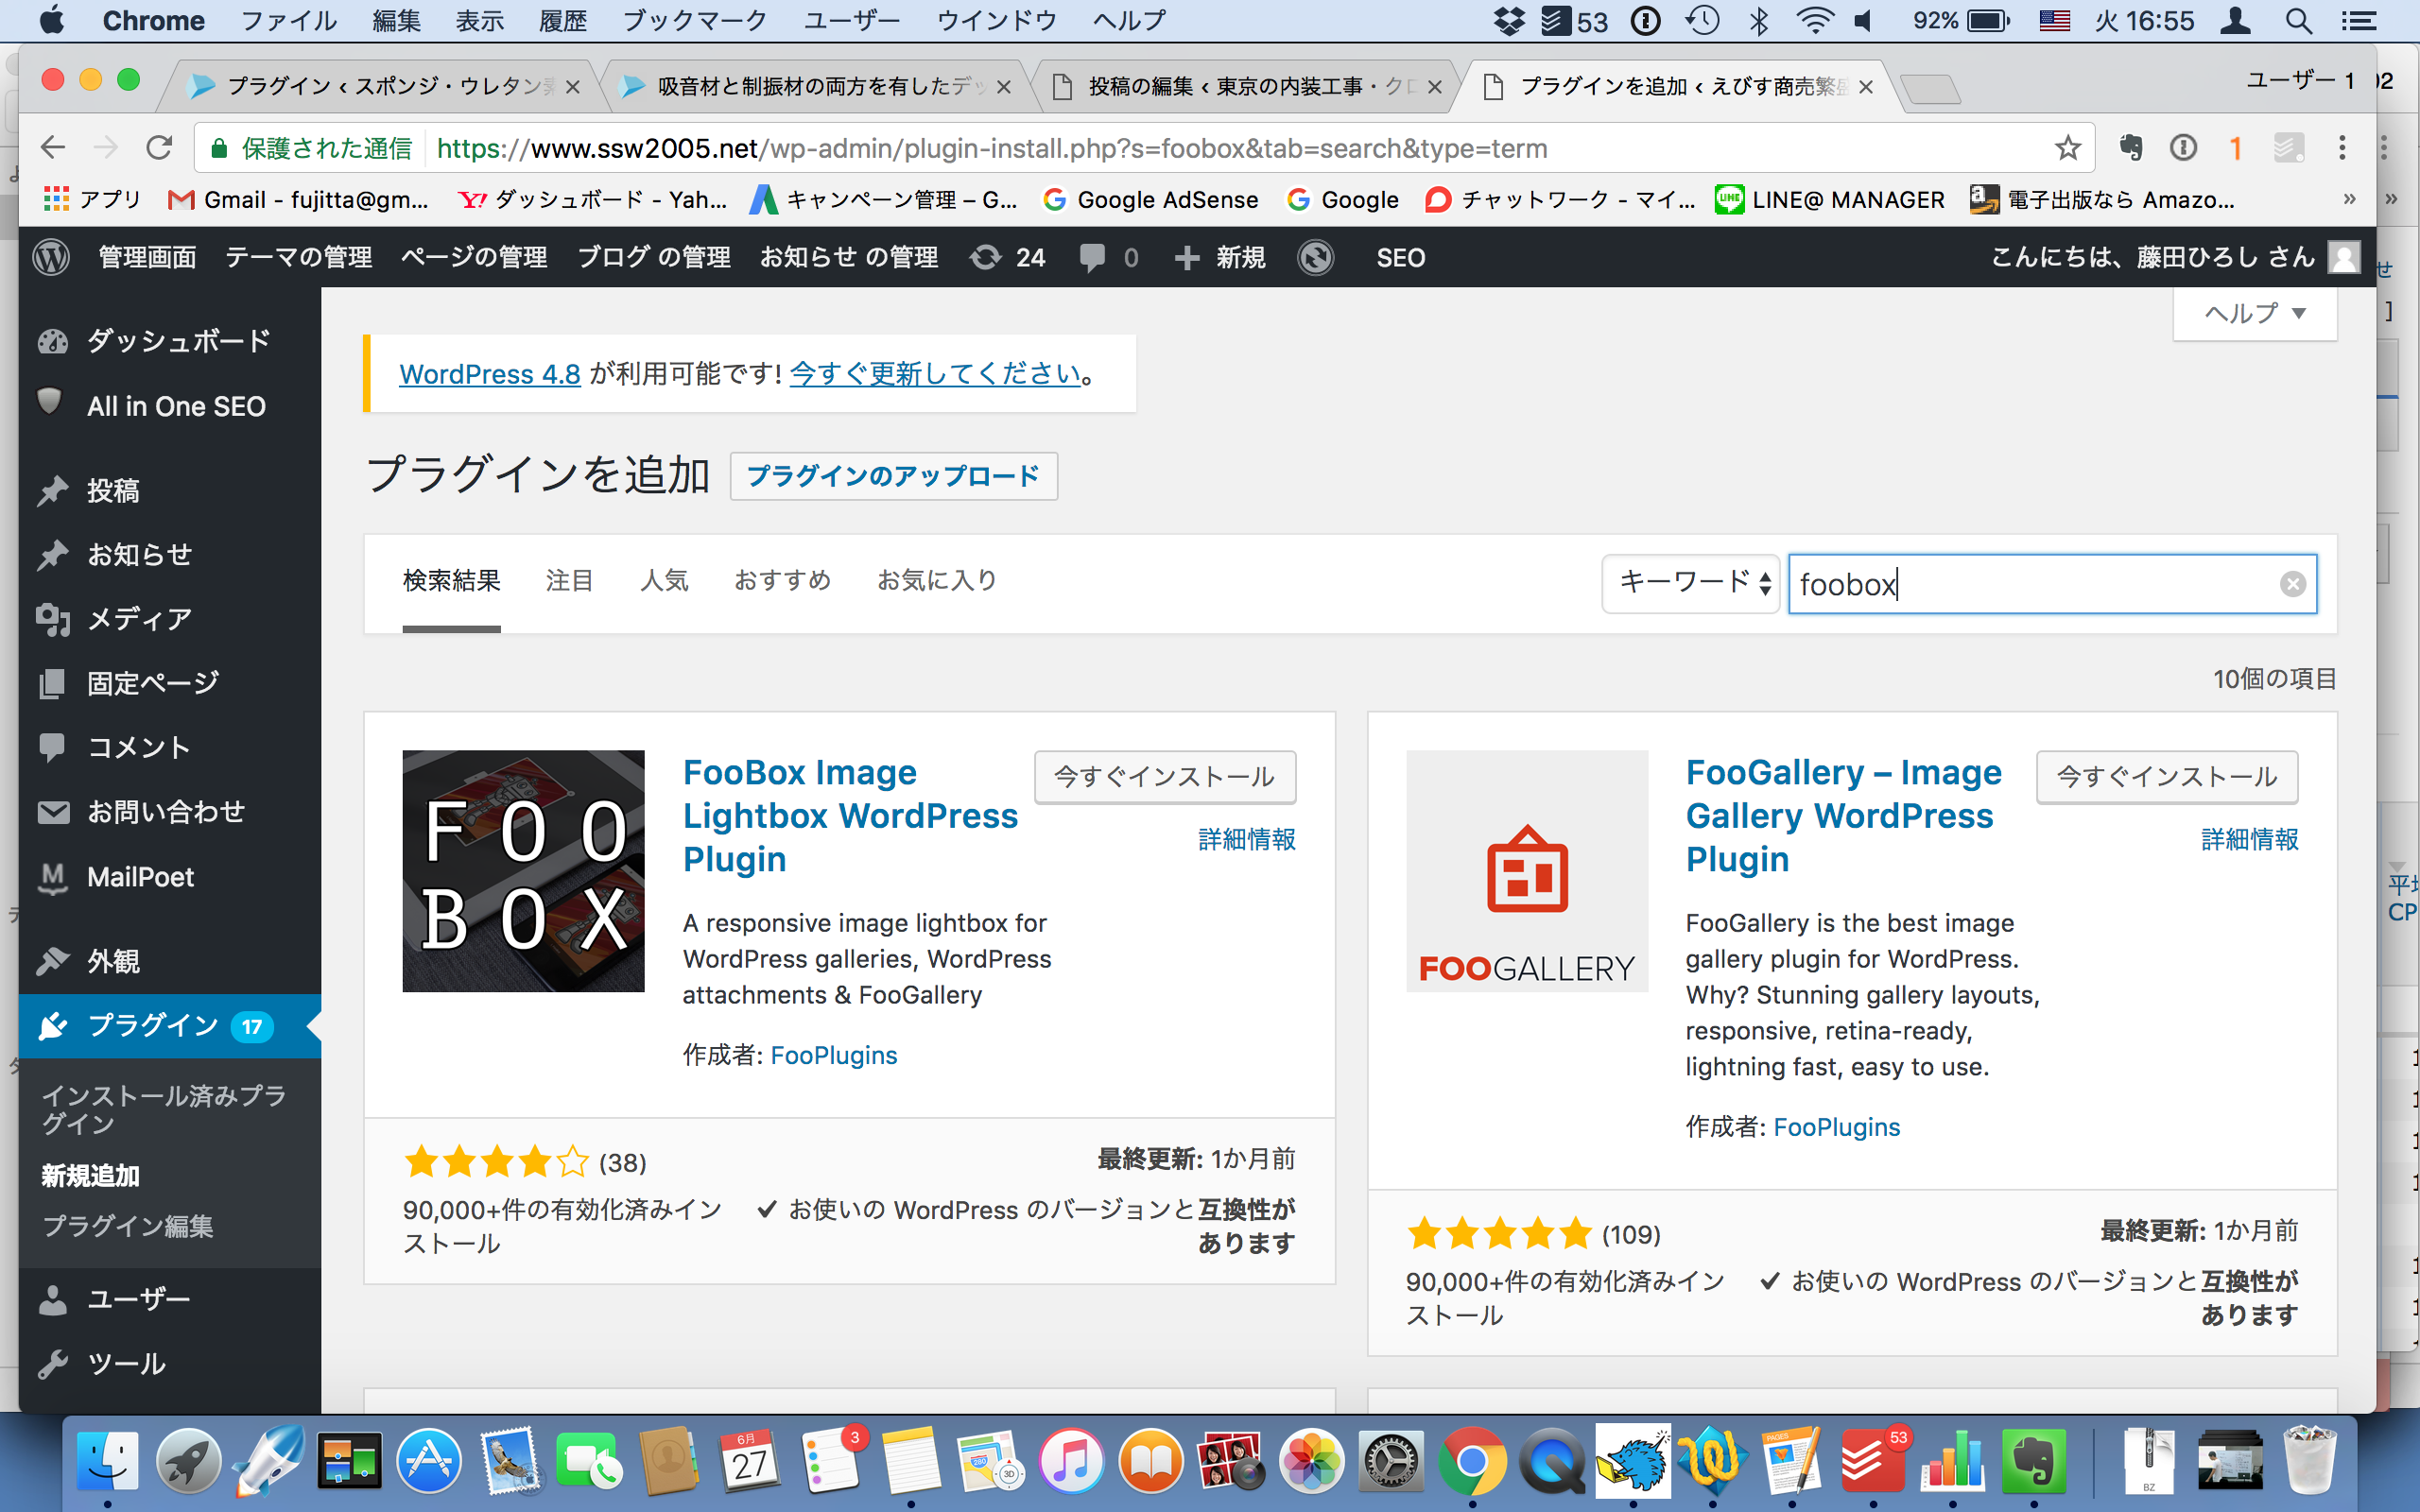Open Wi-Fi status in menu bar
Image resolution: width=2420 pixels, height=1512 pixels.
[1814, 21]
